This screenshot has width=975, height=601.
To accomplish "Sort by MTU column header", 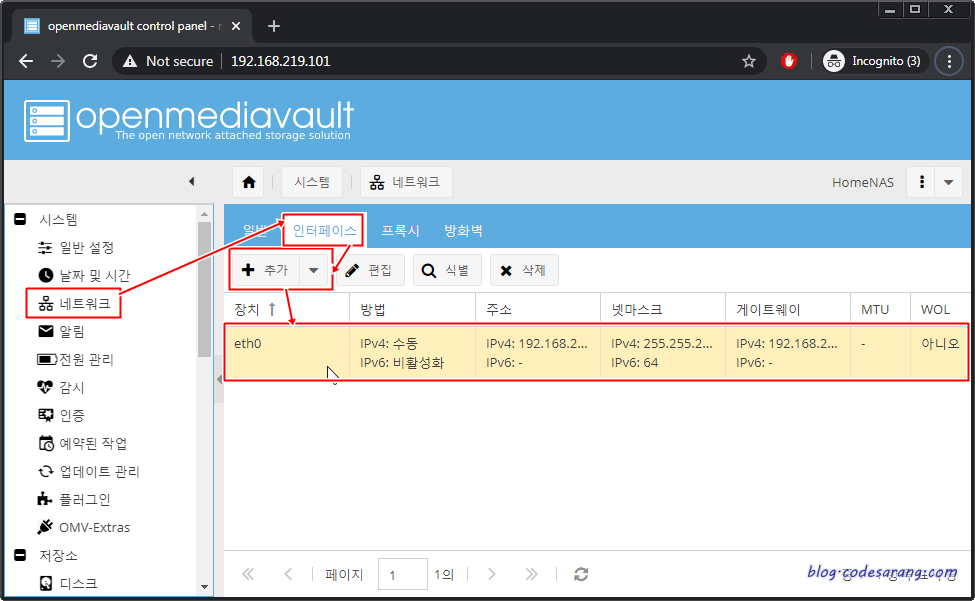I will [x=880, y=309].
